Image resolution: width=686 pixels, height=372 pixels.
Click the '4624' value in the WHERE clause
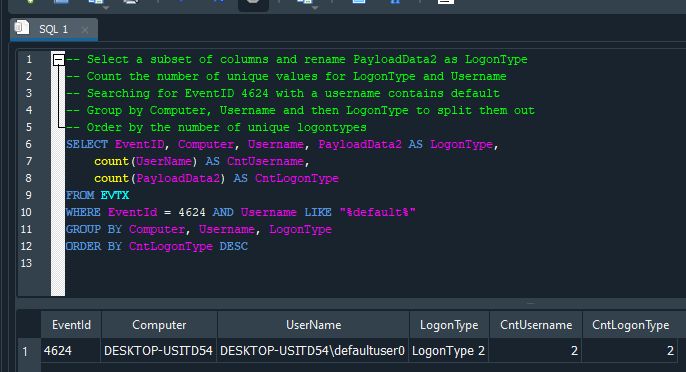pos(192,212)
